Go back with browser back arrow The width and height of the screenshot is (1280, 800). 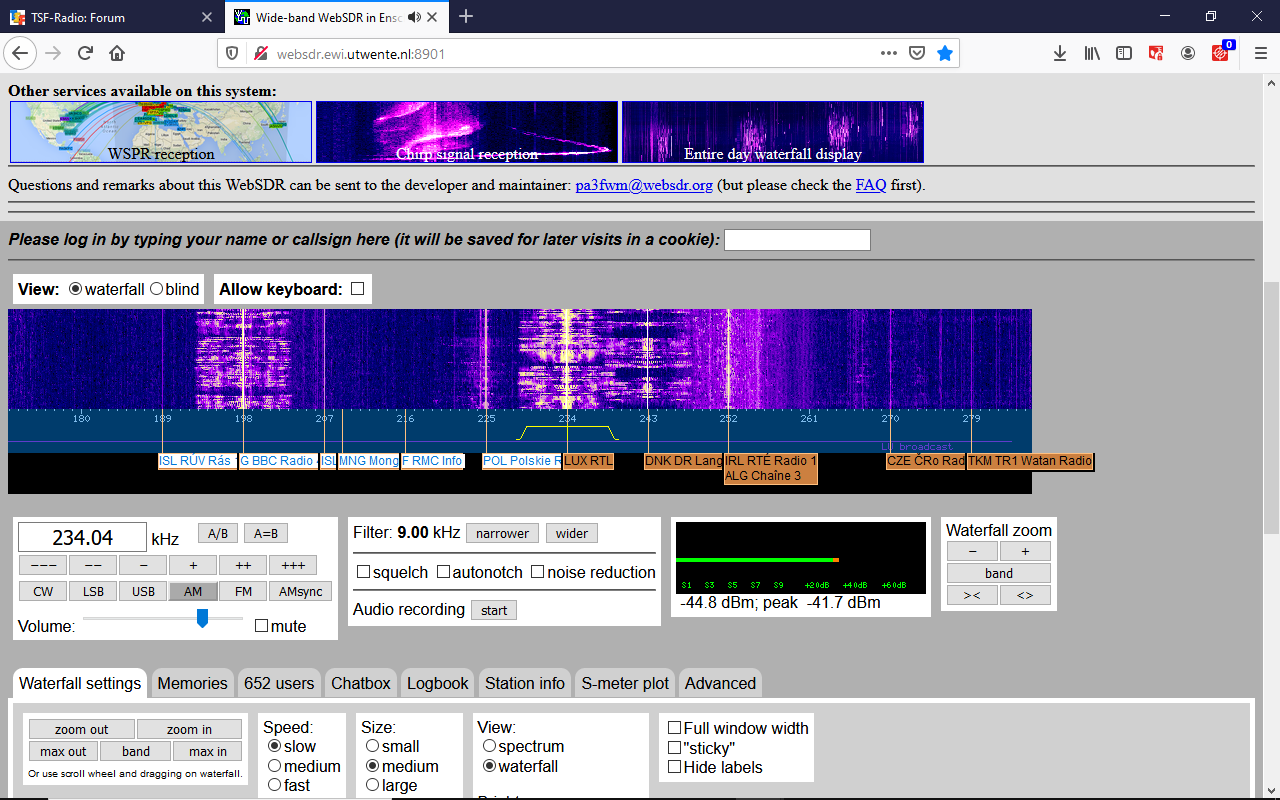(x=20, y=53)
